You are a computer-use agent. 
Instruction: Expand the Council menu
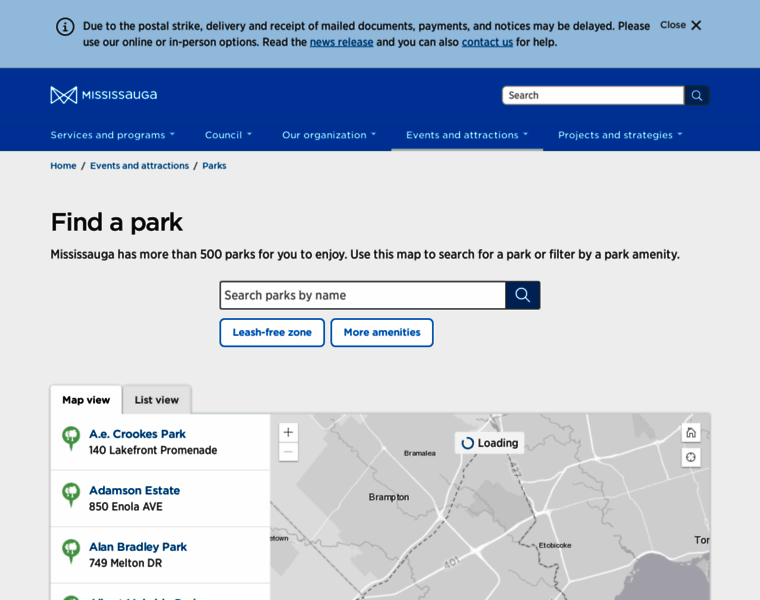point(228,135)
